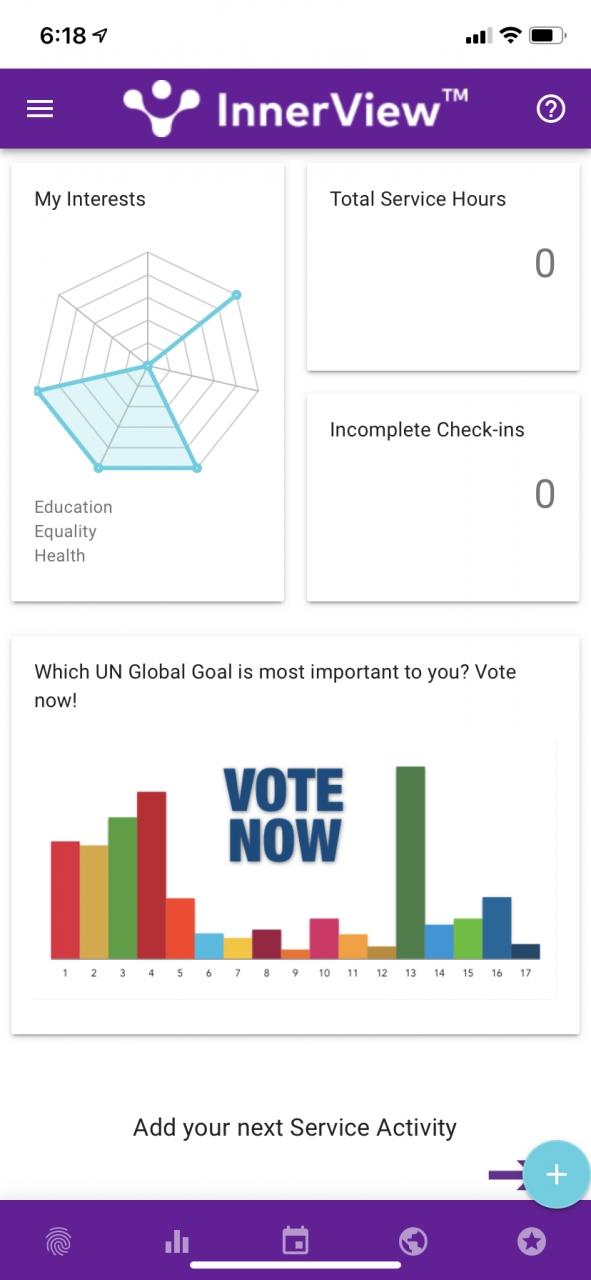Tap the VOTE NOW banner text

coord(286,815)
